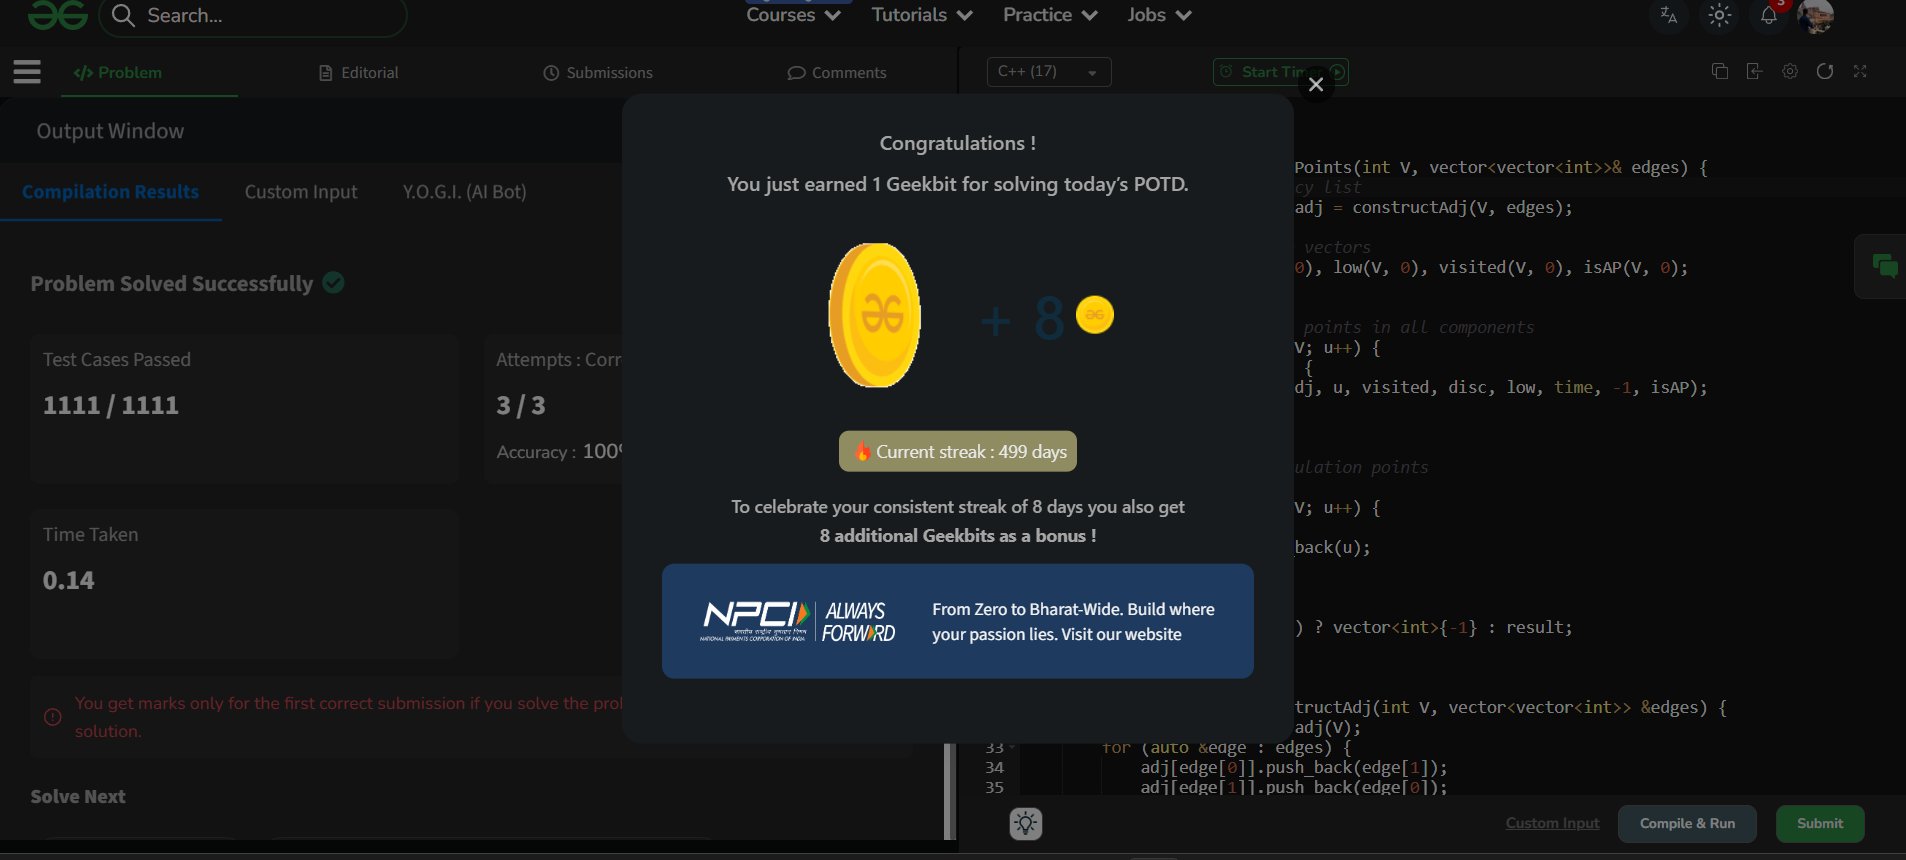Screen dimensions: 1906x860
Task: Click the copy code icon
Action: 1720,71
